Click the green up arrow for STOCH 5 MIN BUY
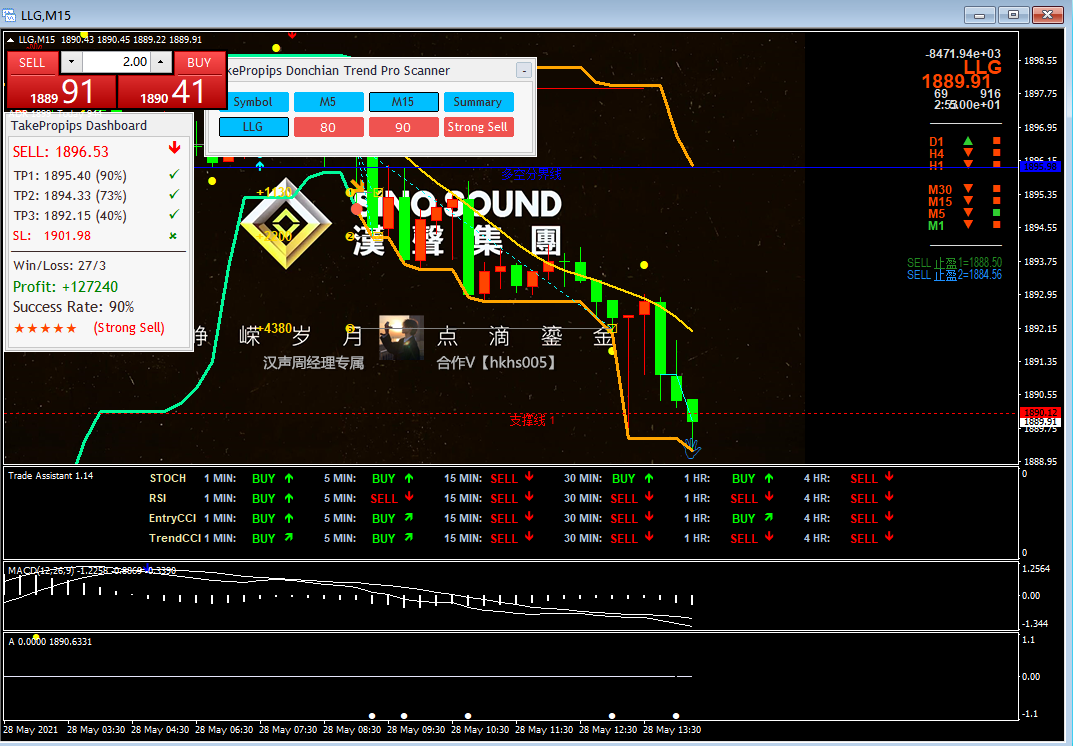The width and height of the screenshot is (1073, 746). (x=409, y=478)
